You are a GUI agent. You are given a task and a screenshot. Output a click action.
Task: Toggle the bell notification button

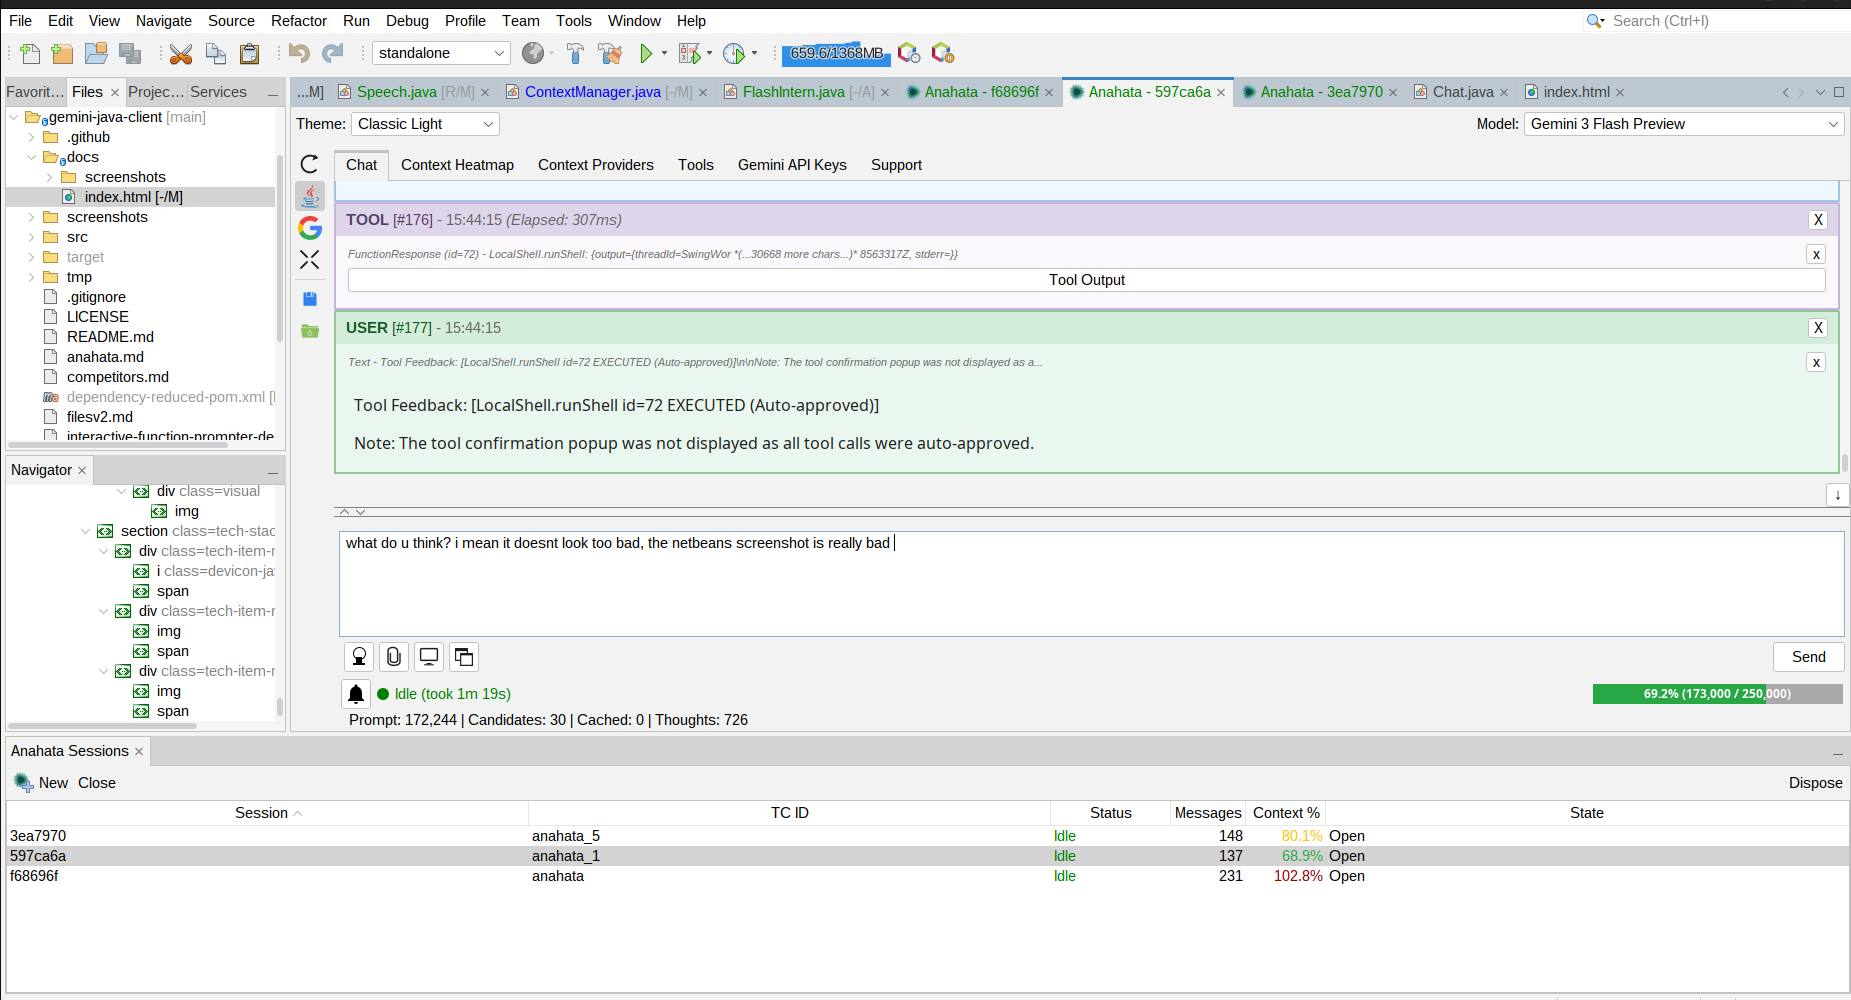click(x=356, y=694)
